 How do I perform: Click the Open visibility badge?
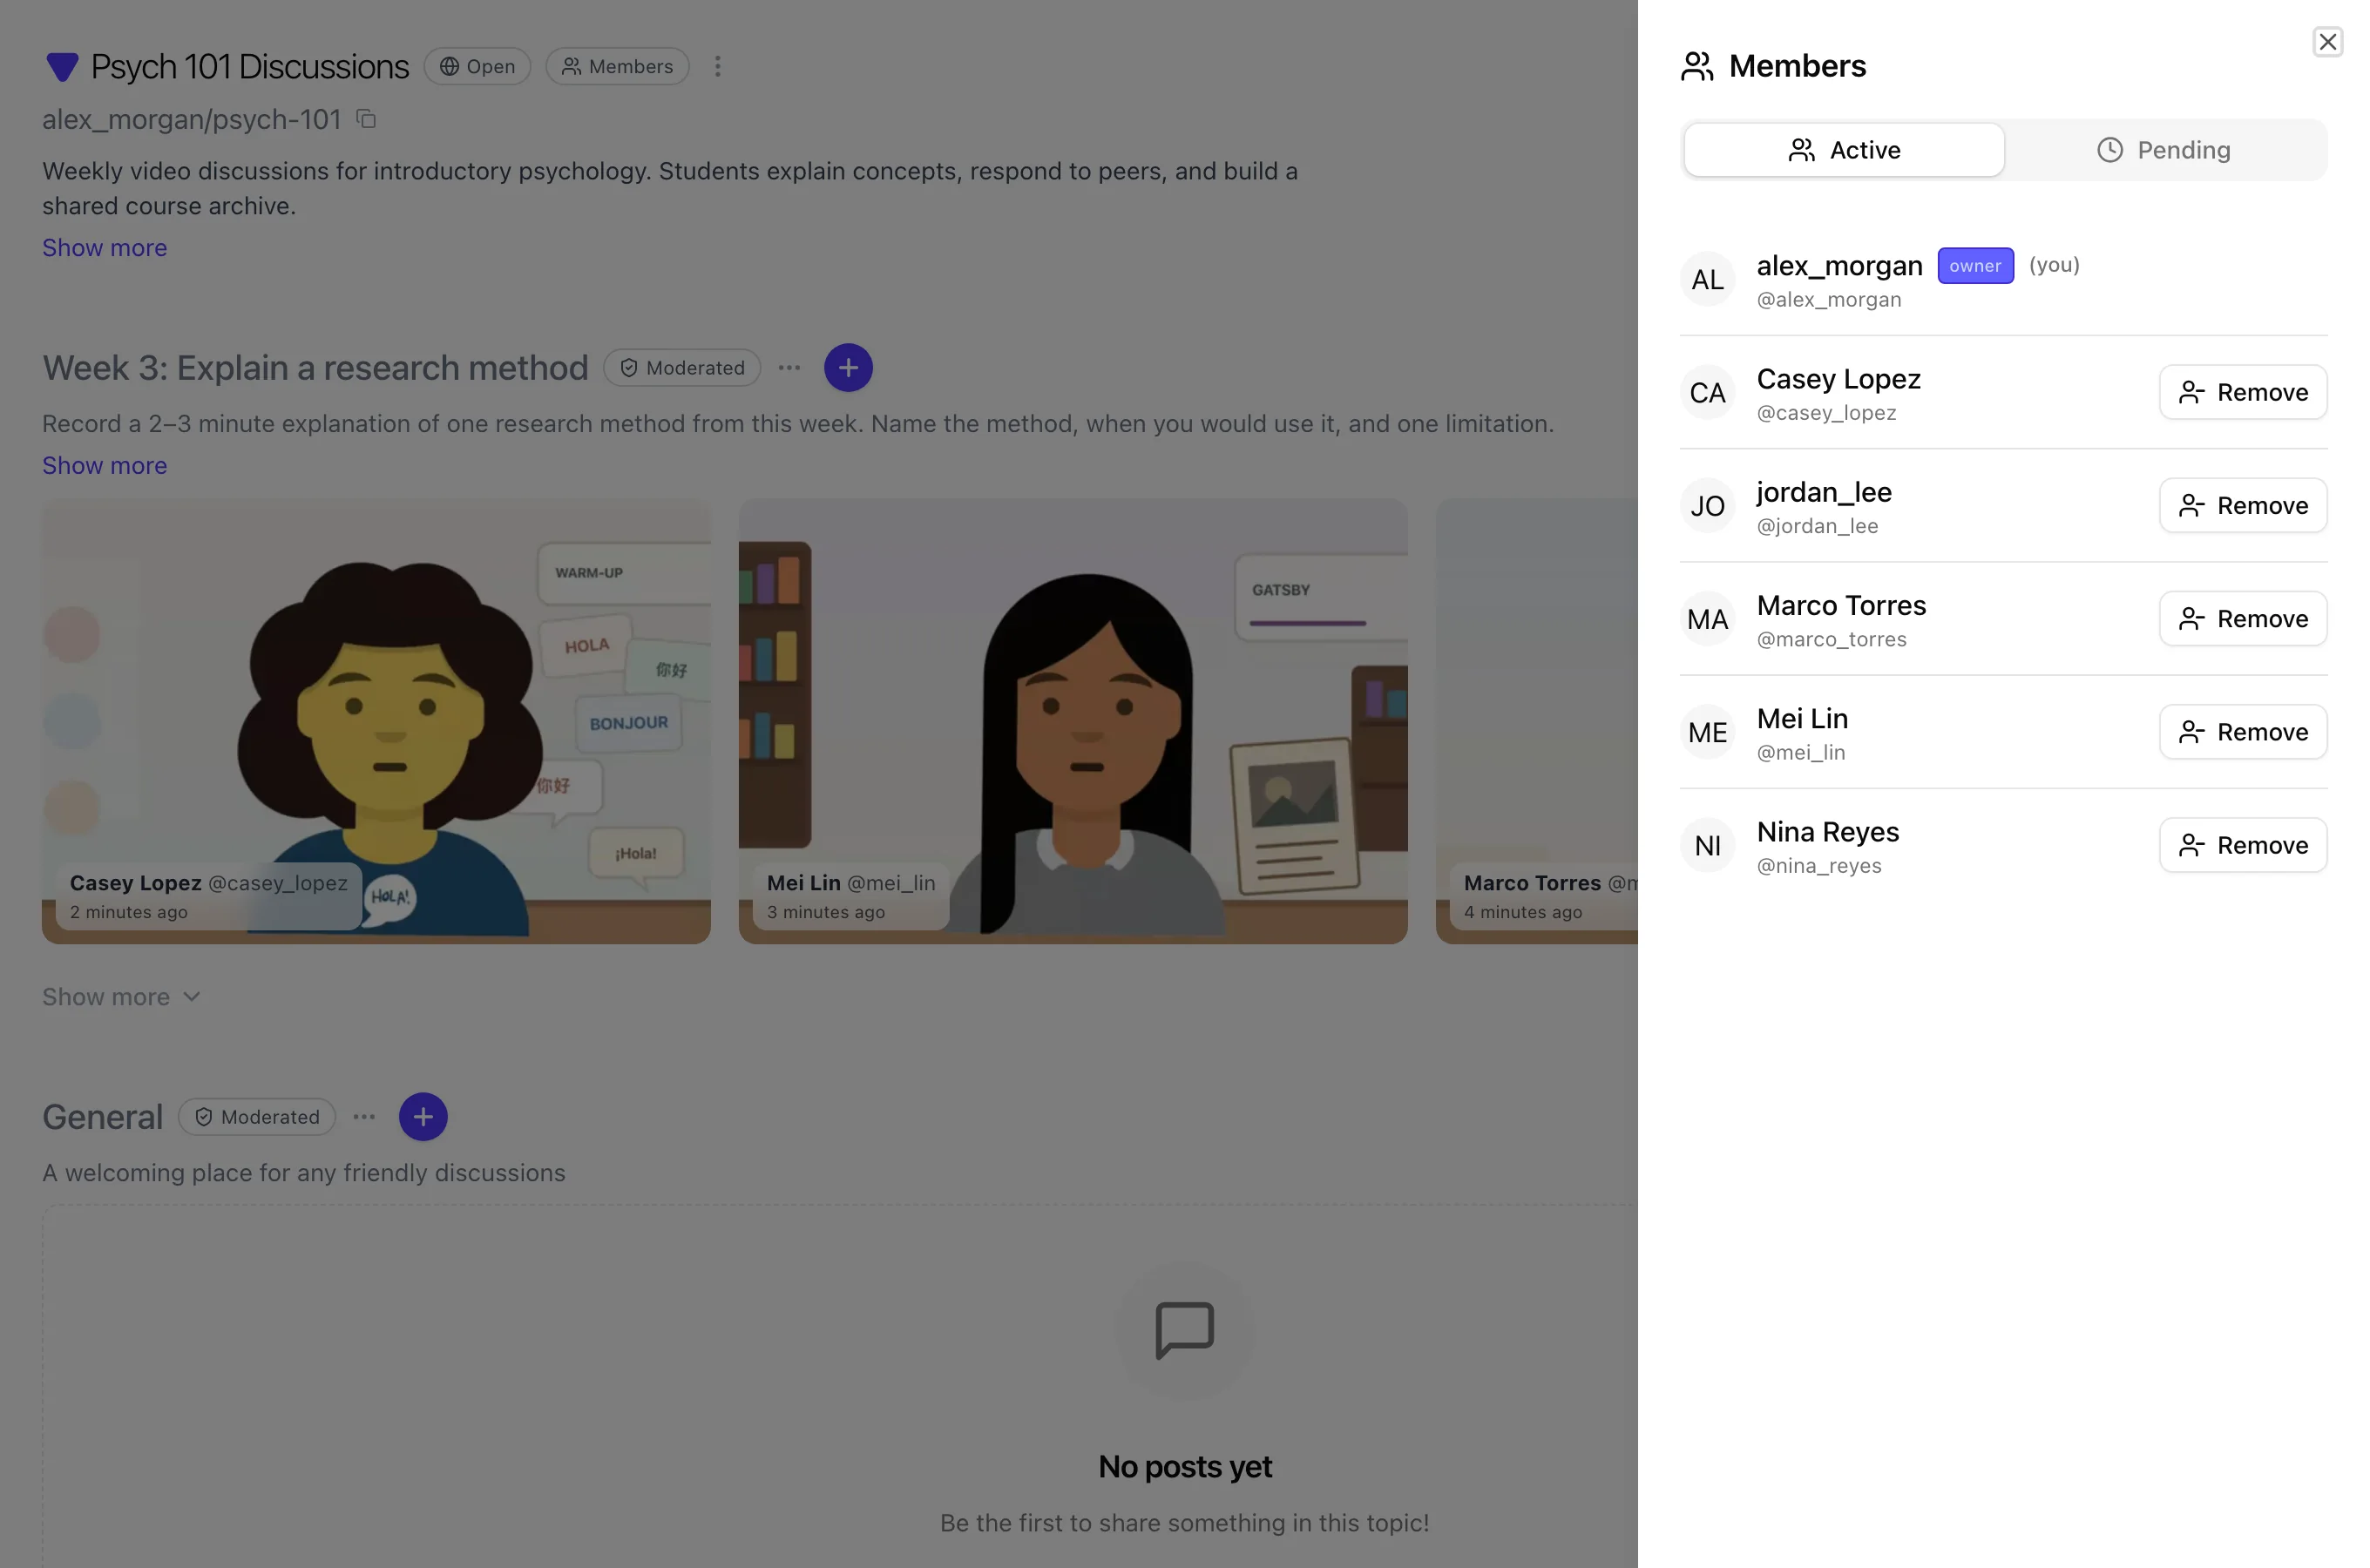477,66
